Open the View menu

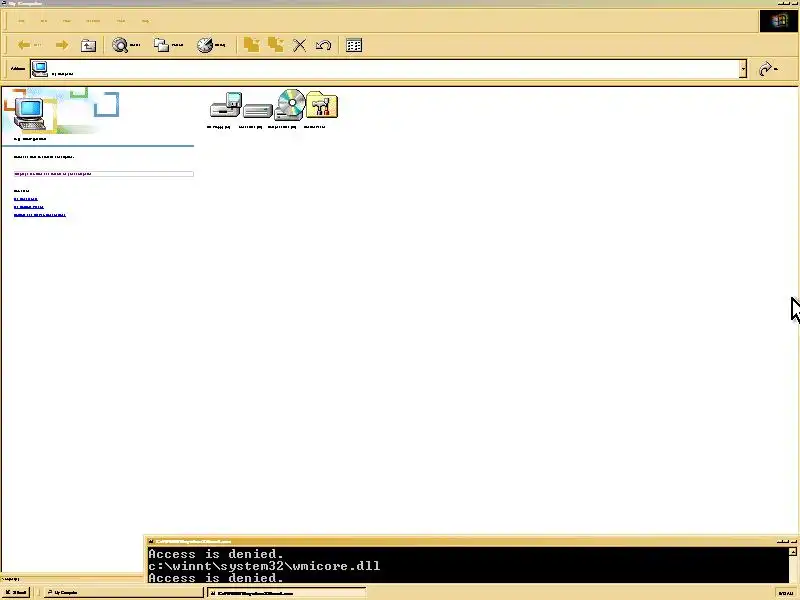67,21
